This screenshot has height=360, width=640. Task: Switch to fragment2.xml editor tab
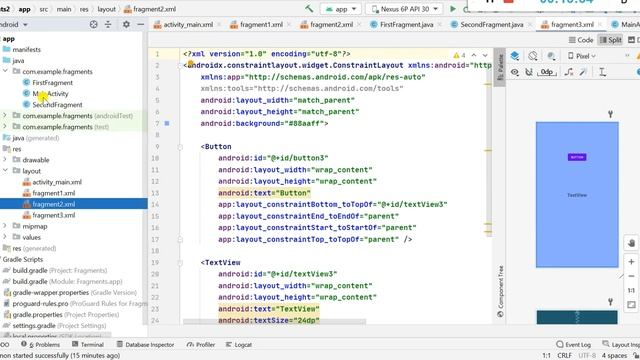(327, 24)
